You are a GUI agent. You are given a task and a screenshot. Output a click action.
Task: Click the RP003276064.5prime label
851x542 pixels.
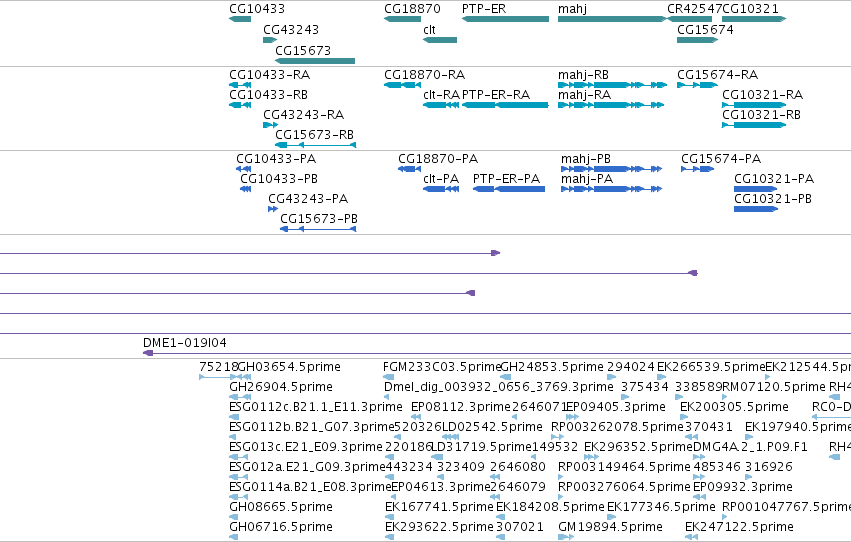click(624, 487)
